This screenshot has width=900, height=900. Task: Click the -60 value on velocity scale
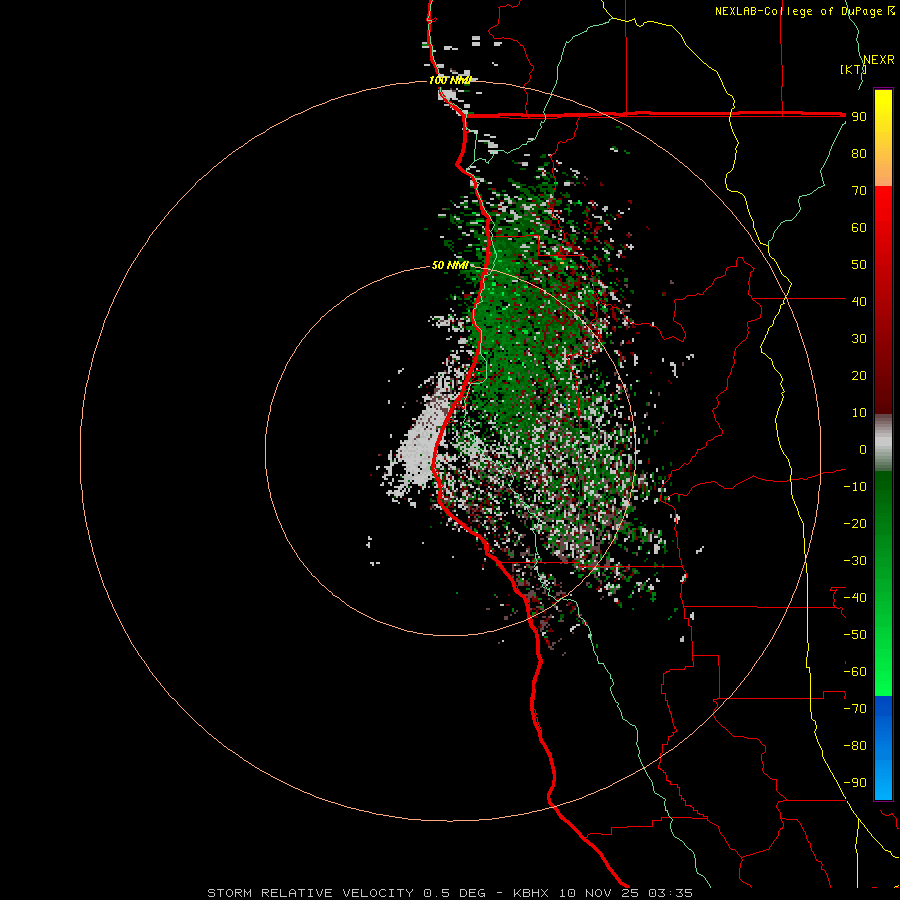(x=855, y=672)
